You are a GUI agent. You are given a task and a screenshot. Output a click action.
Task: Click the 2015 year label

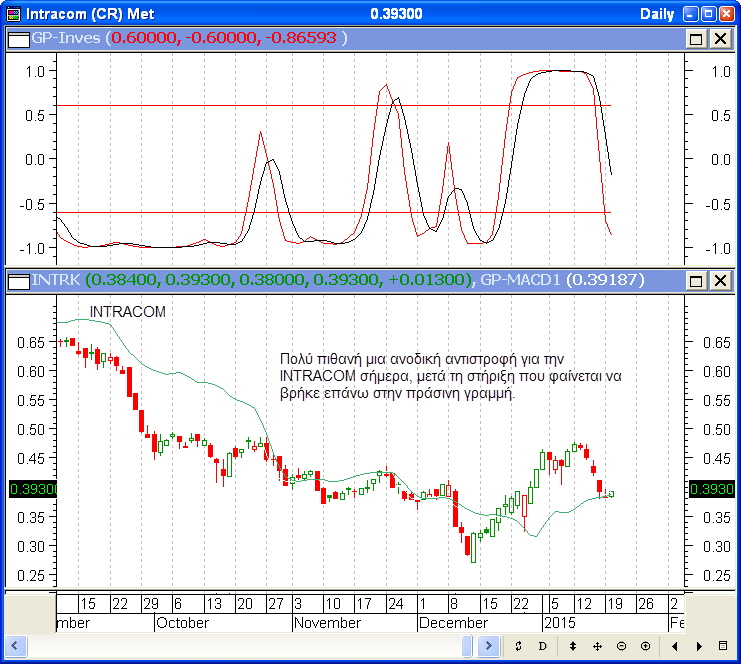560,623
